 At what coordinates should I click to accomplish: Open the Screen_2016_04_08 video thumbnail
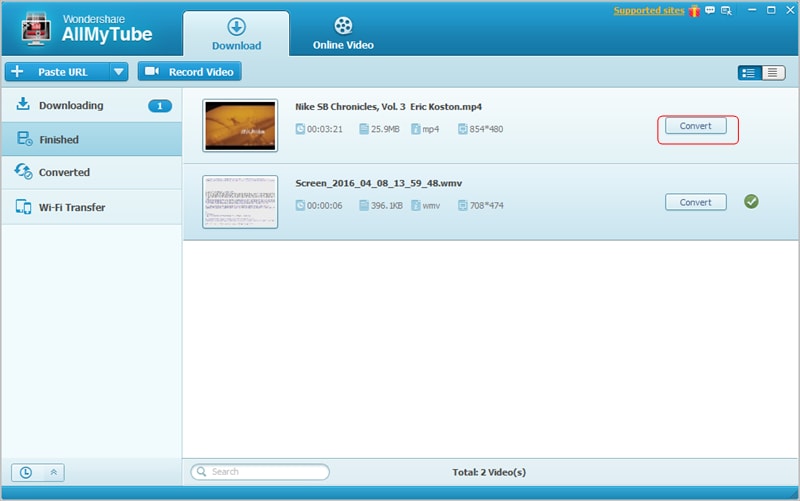tap(240, 202)
